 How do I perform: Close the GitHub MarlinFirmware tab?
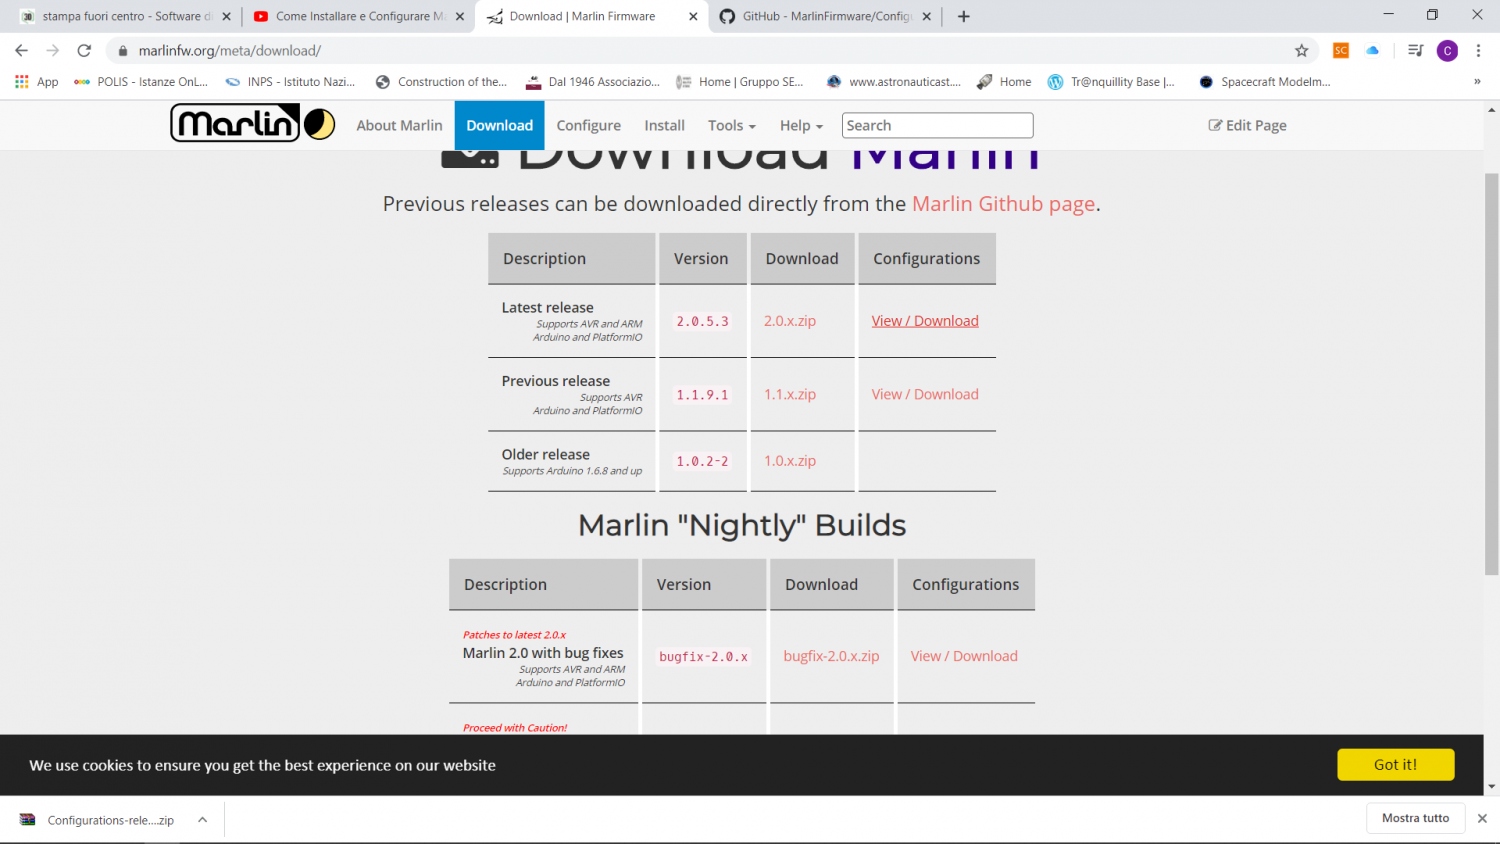[927, 16]
